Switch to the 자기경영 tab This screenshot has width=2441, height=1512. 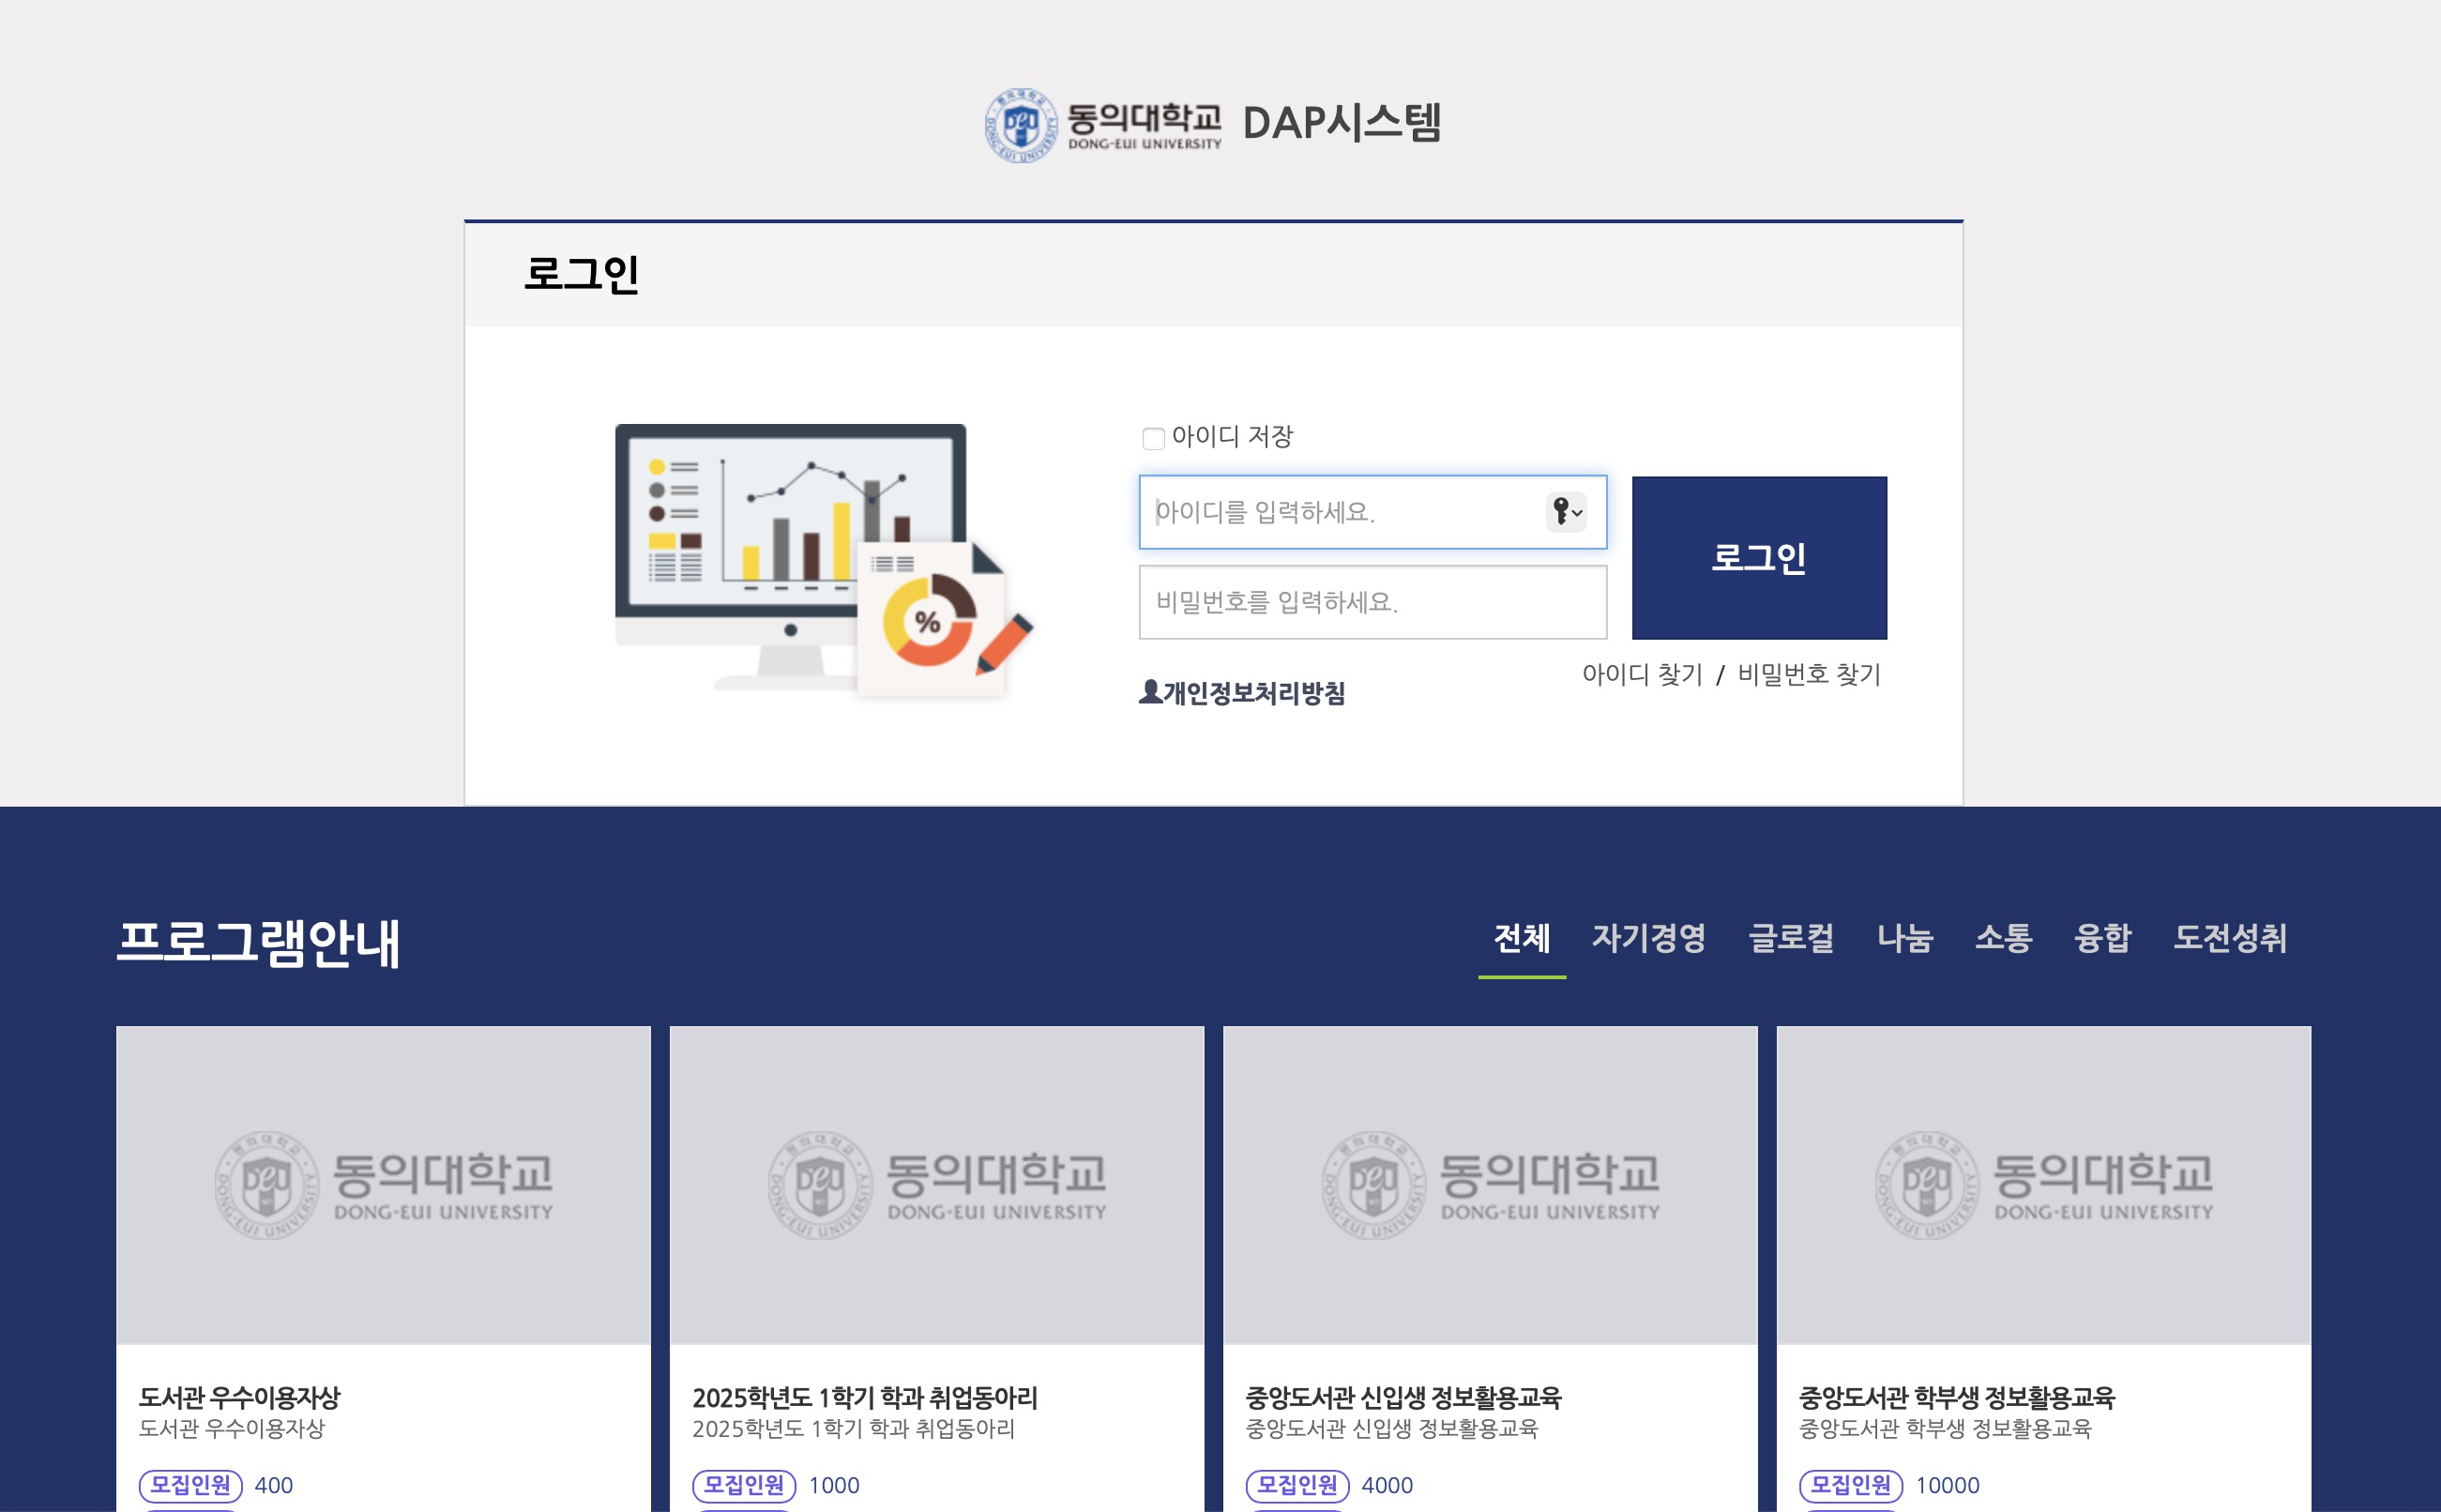(x=1648, y=938)
